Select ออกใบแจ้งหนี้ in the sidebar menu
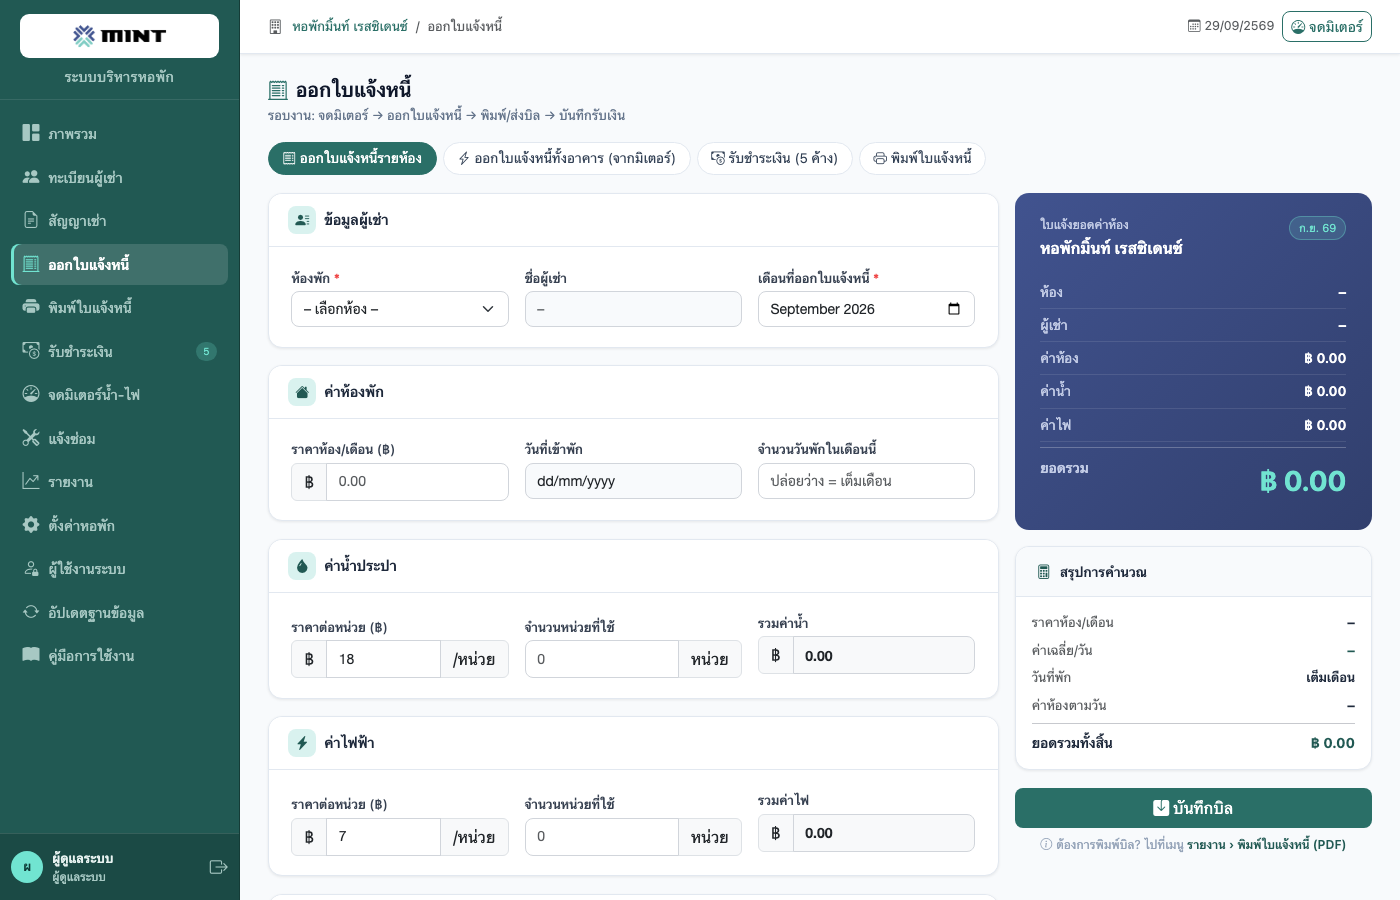The width and height of the screenshot is (1400, 900). pyautogui.click(x=120, y=264)
